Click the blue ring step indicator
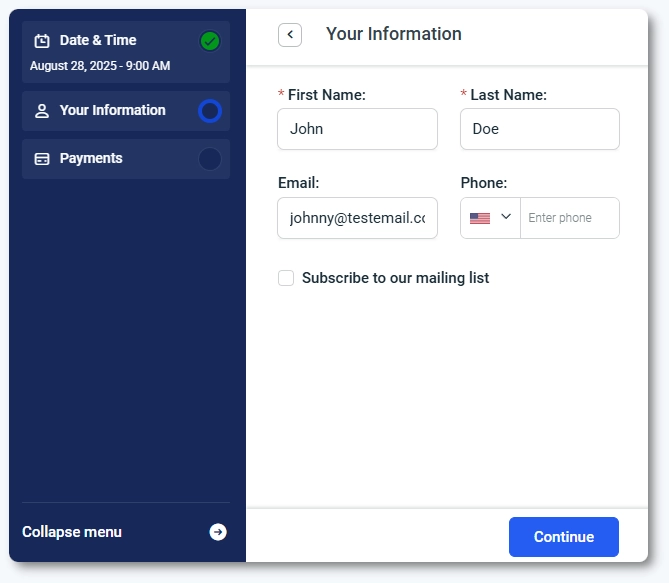The height and width of the screenshot is (583, 669). tap(210, 111)
